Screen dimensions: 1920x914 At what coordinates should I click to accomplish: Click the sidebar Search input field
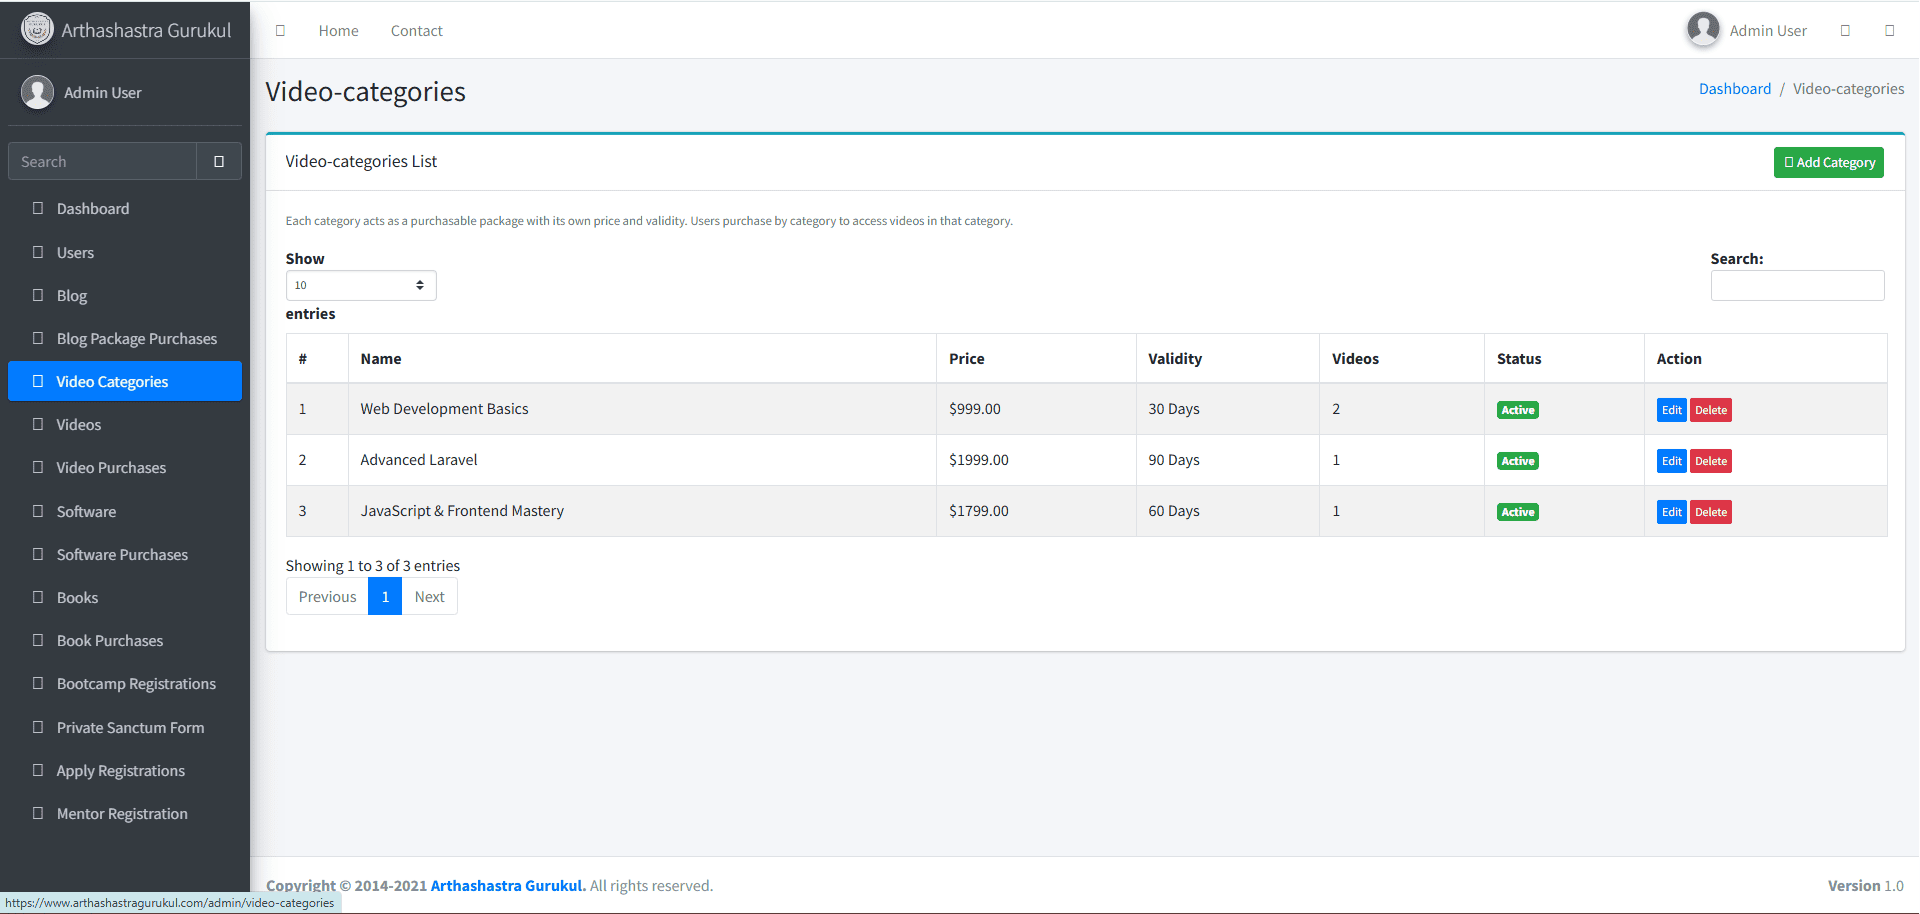pos(103,161)
